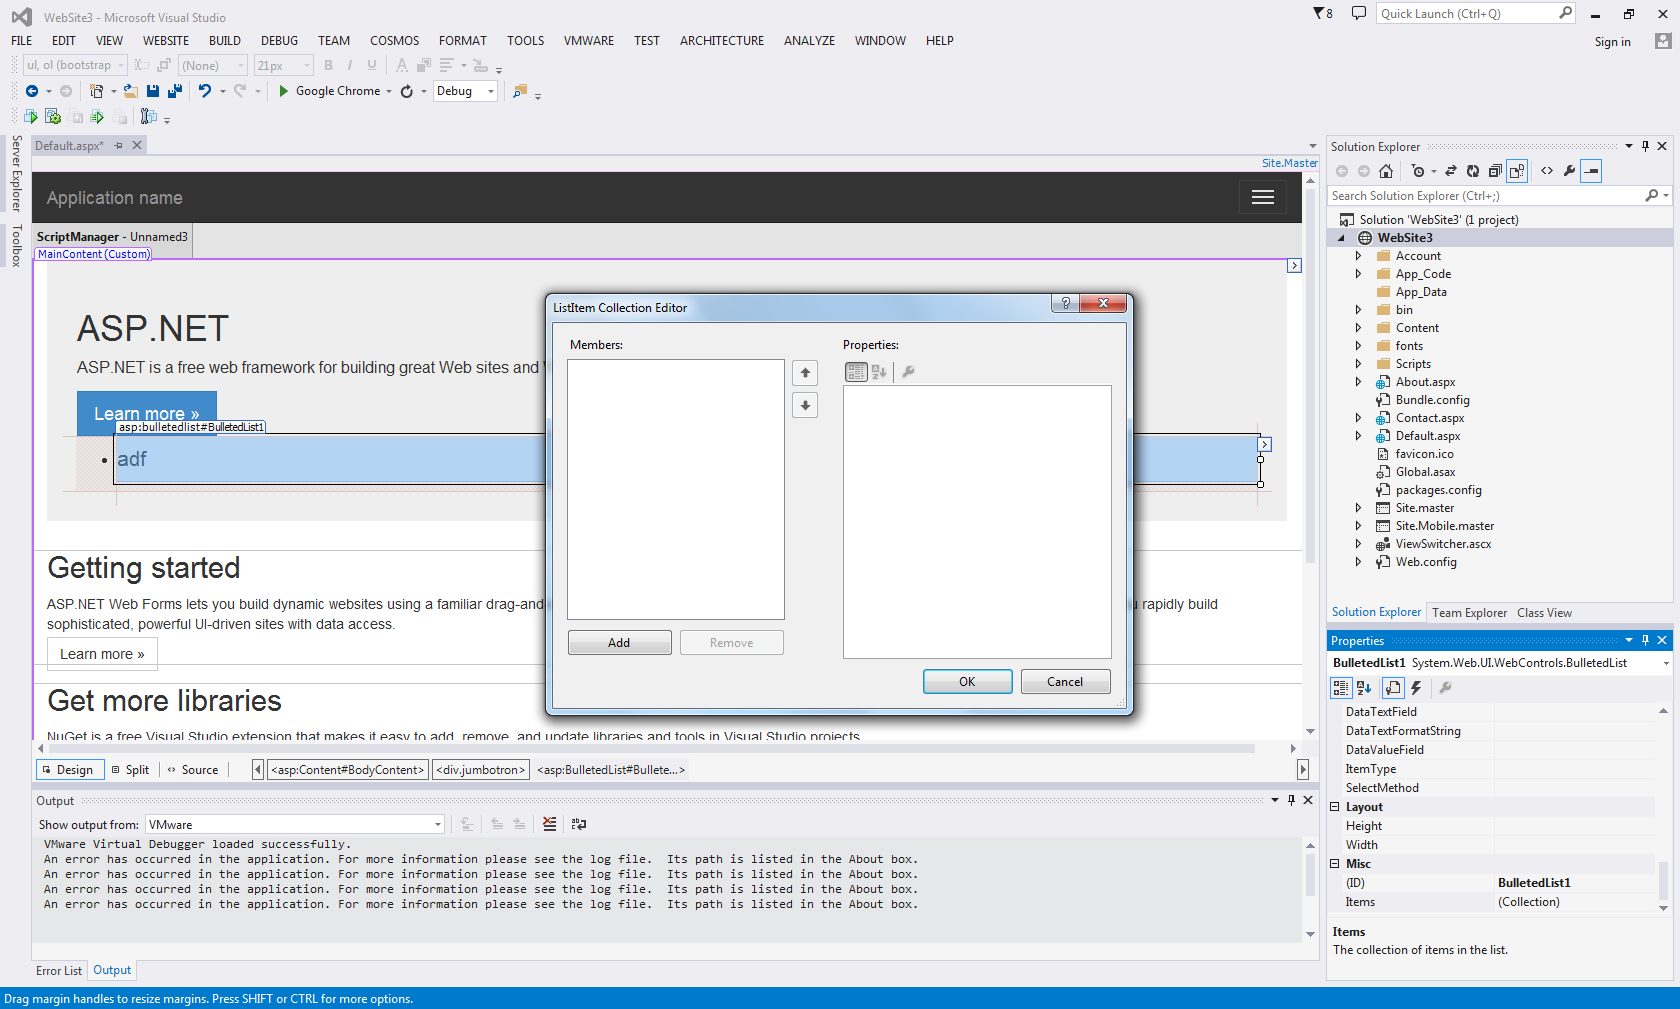The height and width of the screenshot is (1009, 1680).
Task: Toggle bold formatting in the format toolbar
Action: 328,64
